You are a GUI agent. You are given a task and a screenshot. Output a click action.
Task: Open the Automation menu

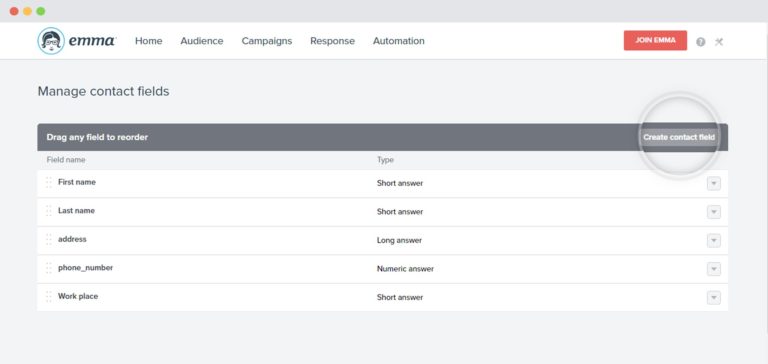point(399,41)
